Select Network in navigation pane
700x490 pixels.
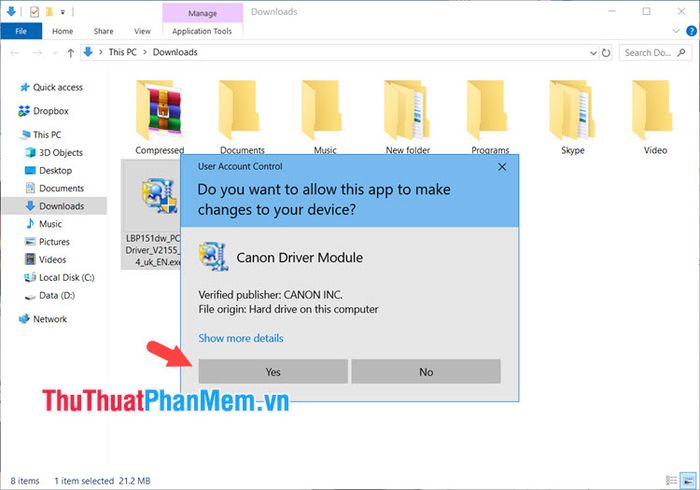(x=50, y=319)
